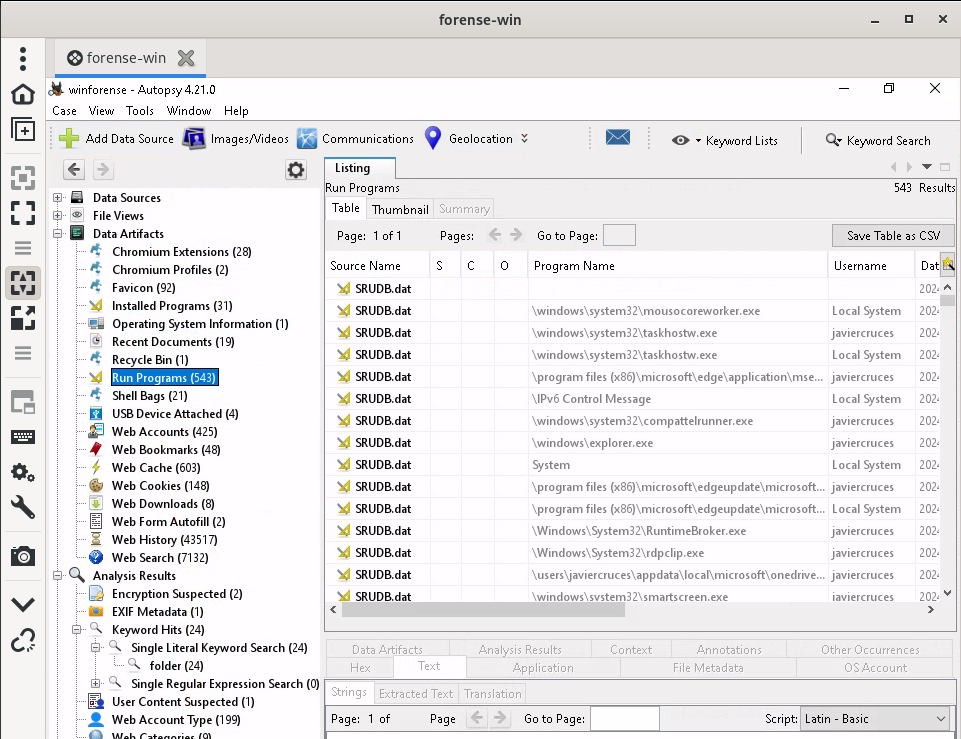Screen dimensions: 961x739
Task: Open Geolocation map pin icon
Action: pyautogui.click(x=433, y=138)
